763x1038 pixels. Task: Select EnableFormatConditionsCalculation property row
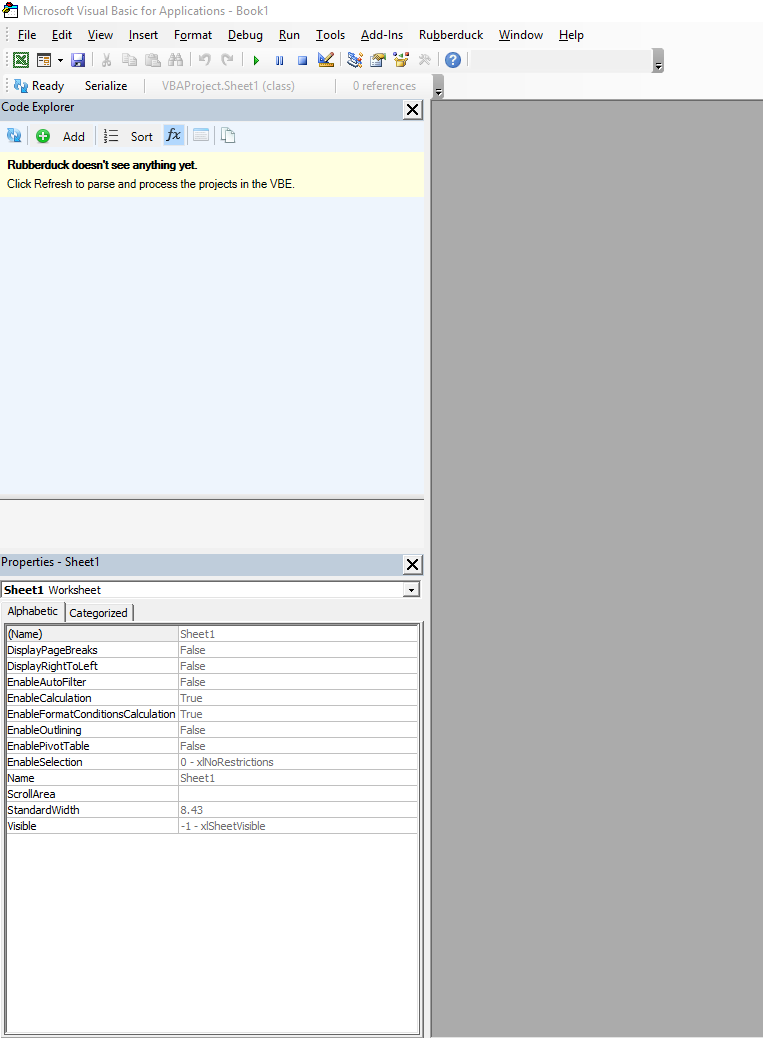[x=212, y=714]
